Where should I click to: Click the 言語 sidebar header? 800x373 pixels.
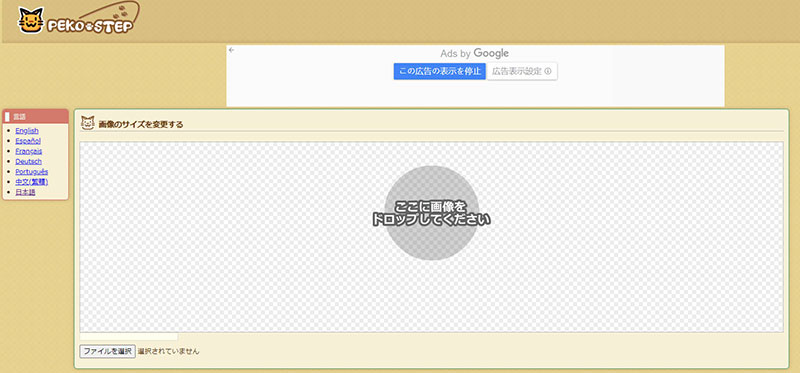[x=36, y=116]
